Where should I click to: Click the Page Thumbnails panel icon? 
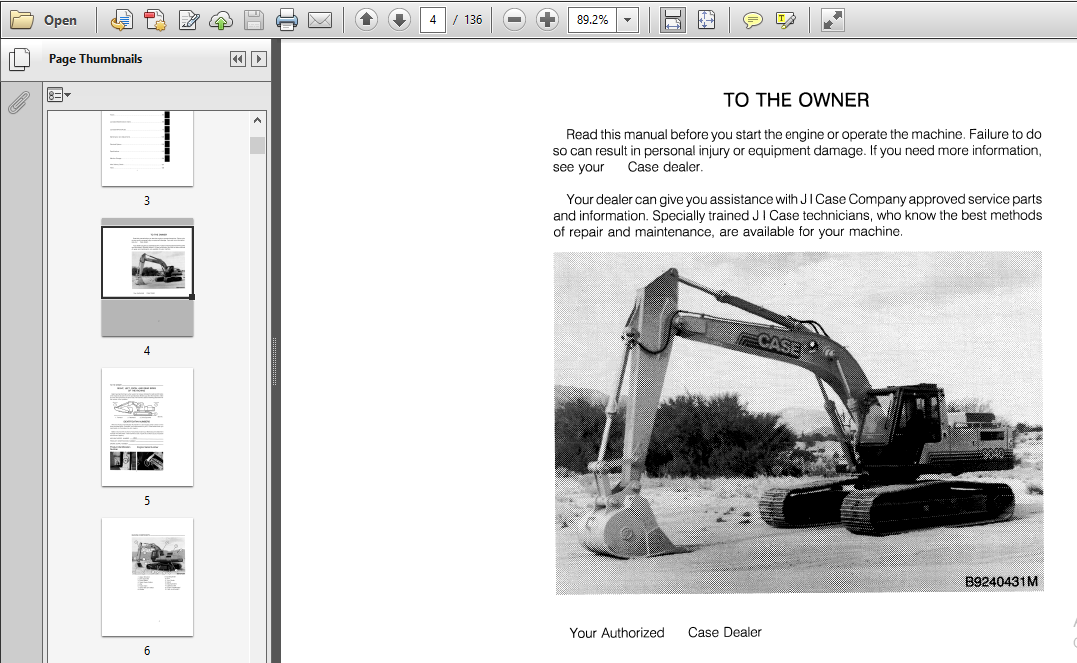click(x=20, y=60)
